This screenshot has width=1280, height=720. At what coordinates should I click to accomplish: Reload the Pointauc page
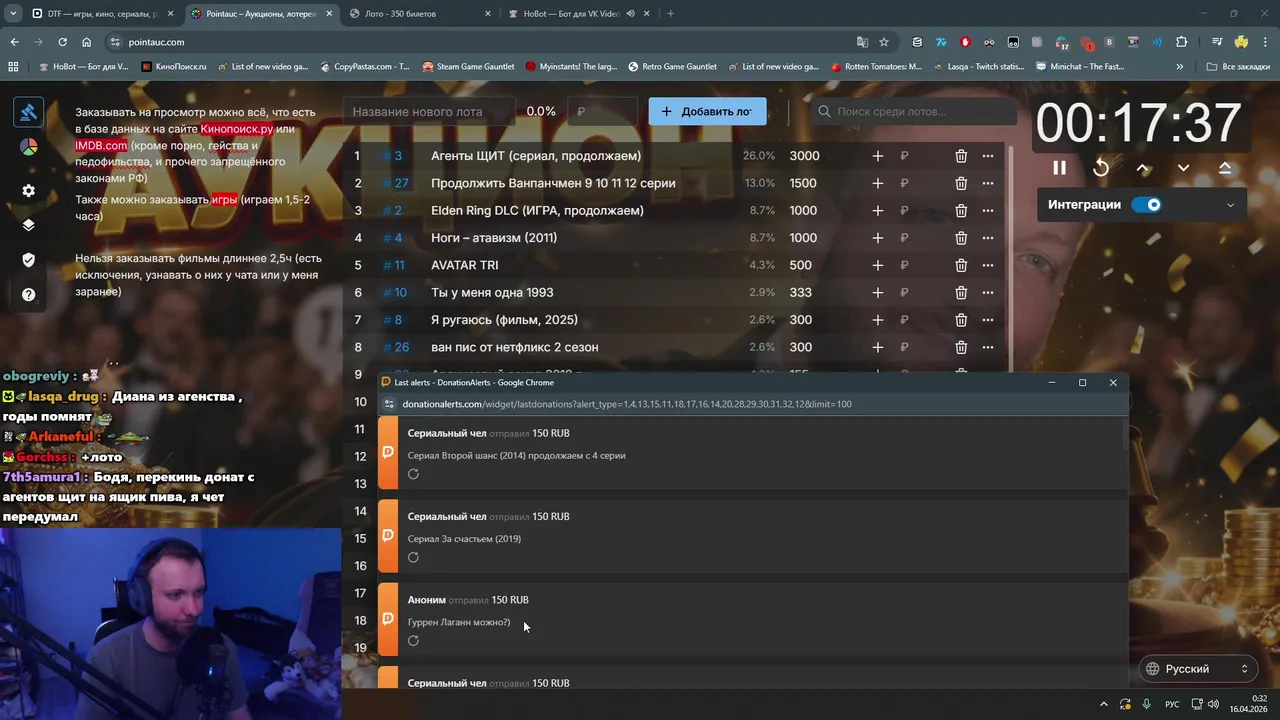(62, 42)
